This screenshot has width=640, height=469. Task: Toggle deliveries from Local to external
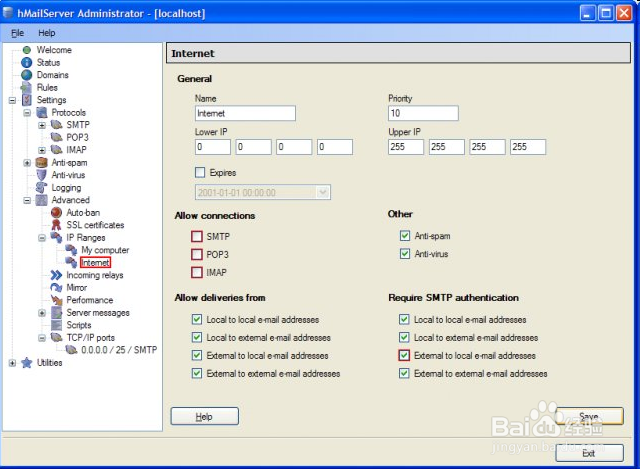tap(197, 337)
